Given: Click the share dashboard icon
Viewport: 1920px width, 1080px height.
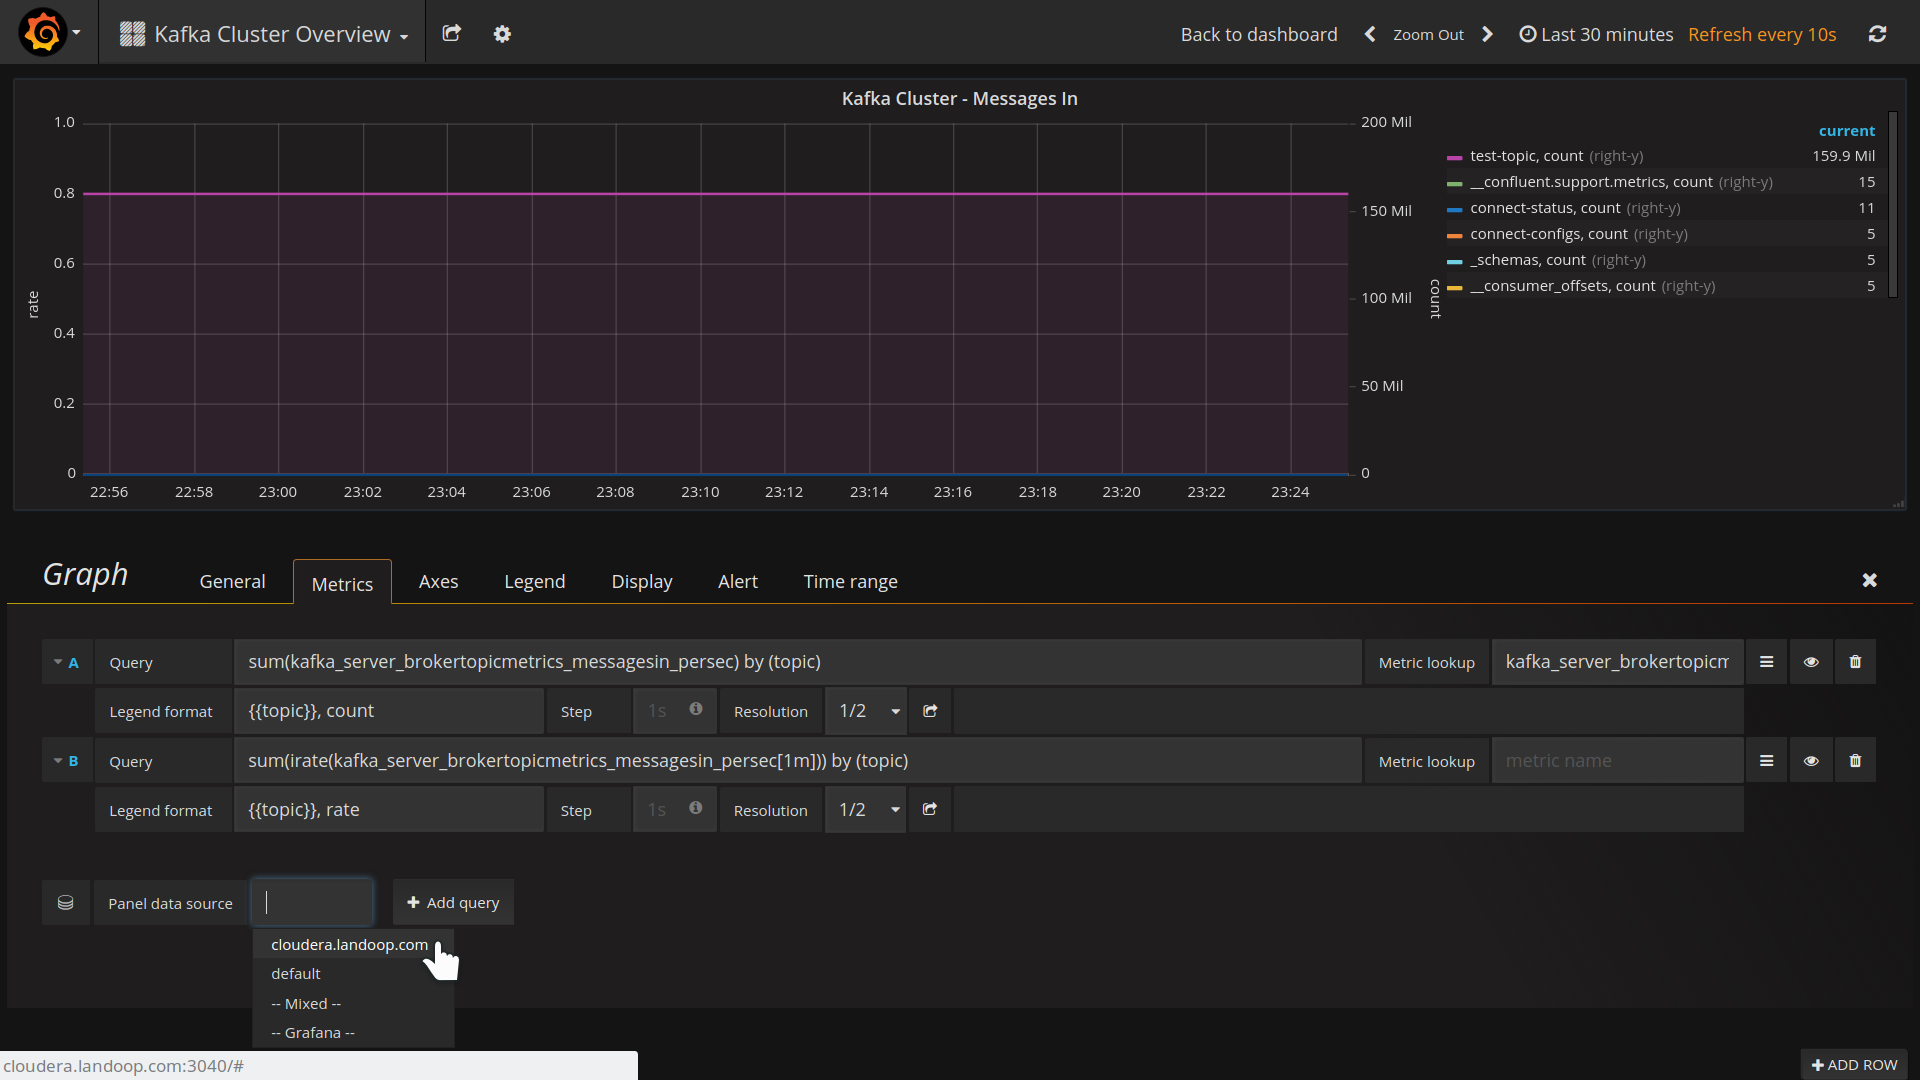Looking at the screenshot, I should tap(452, 33).
